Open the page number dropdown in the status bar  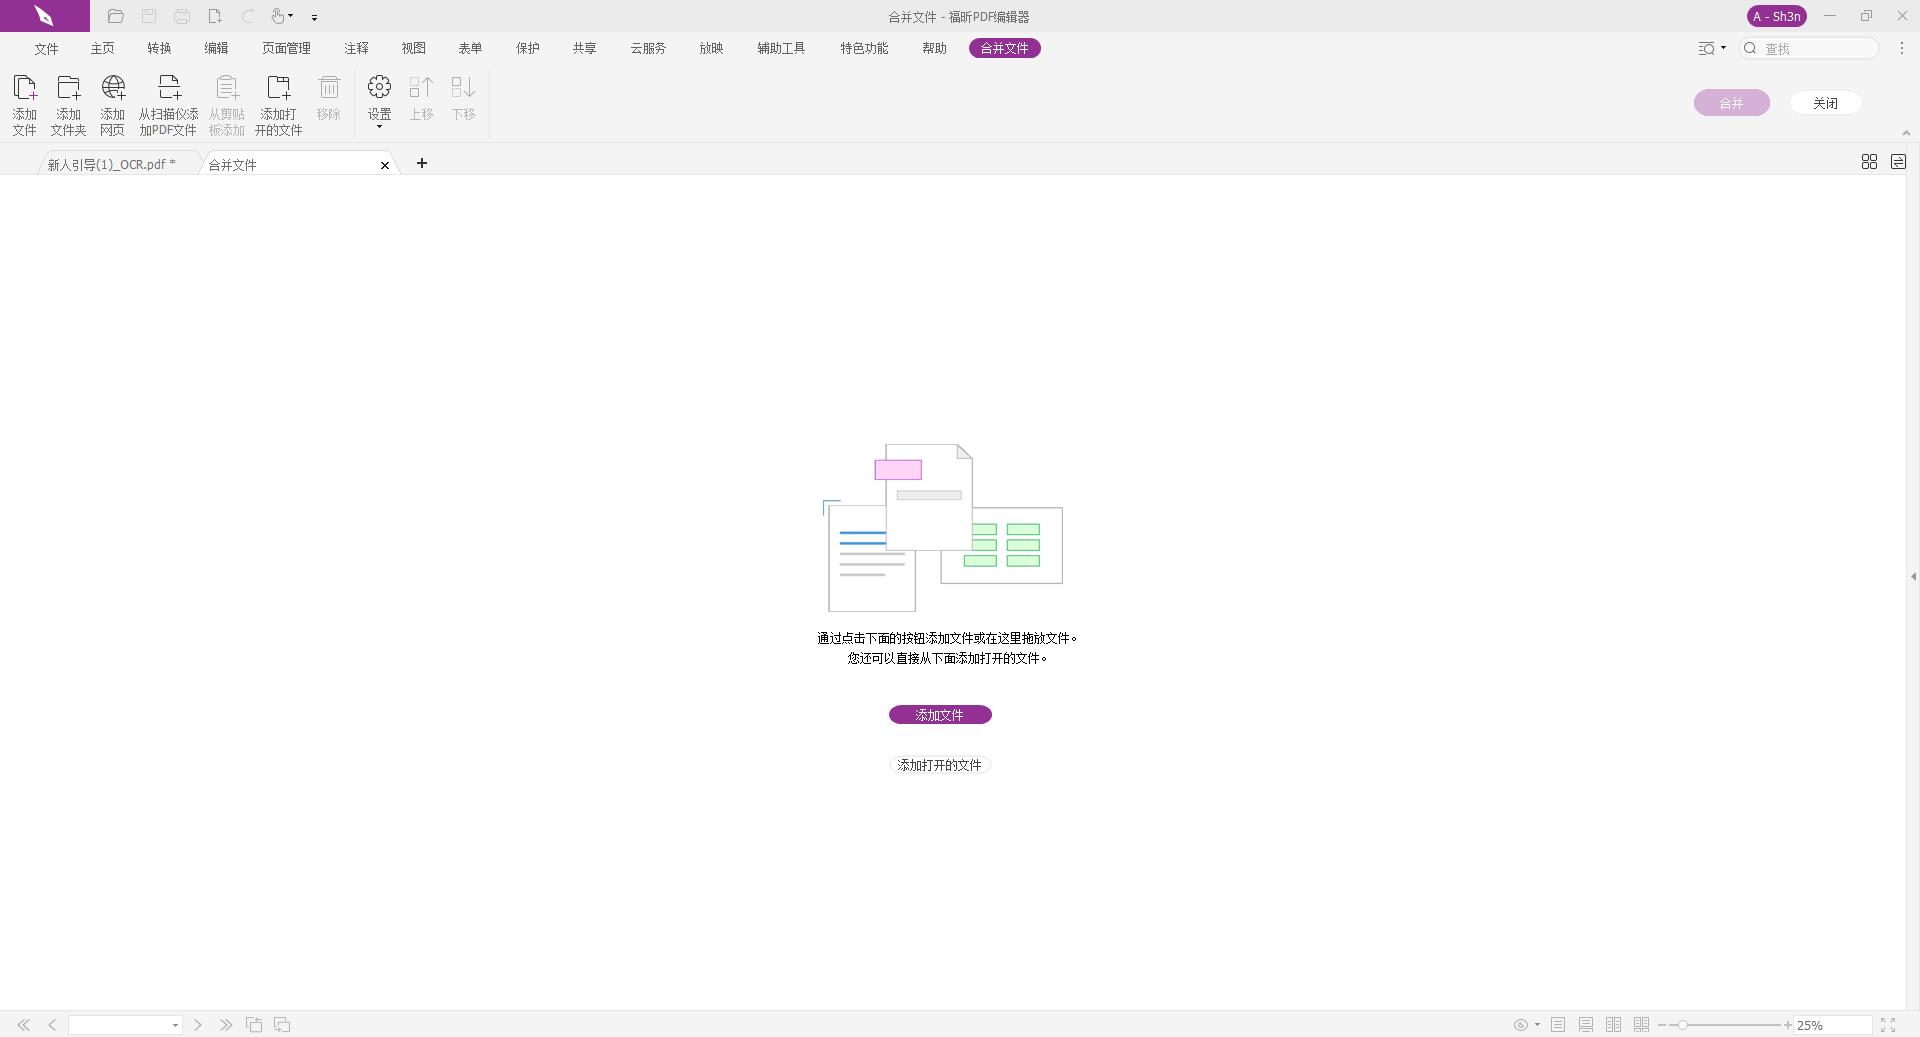coord(175,1025)
